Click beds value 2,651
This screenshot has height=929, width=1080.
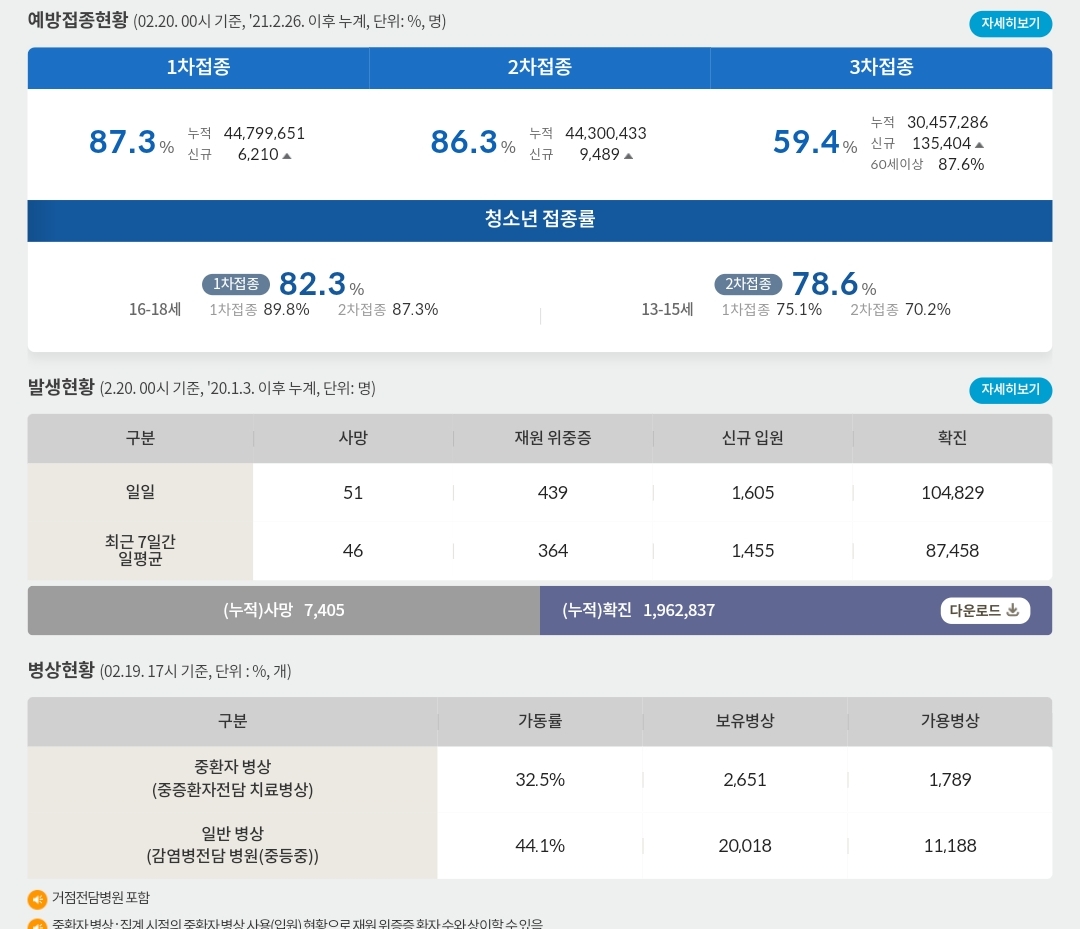[x=745, y=780]
